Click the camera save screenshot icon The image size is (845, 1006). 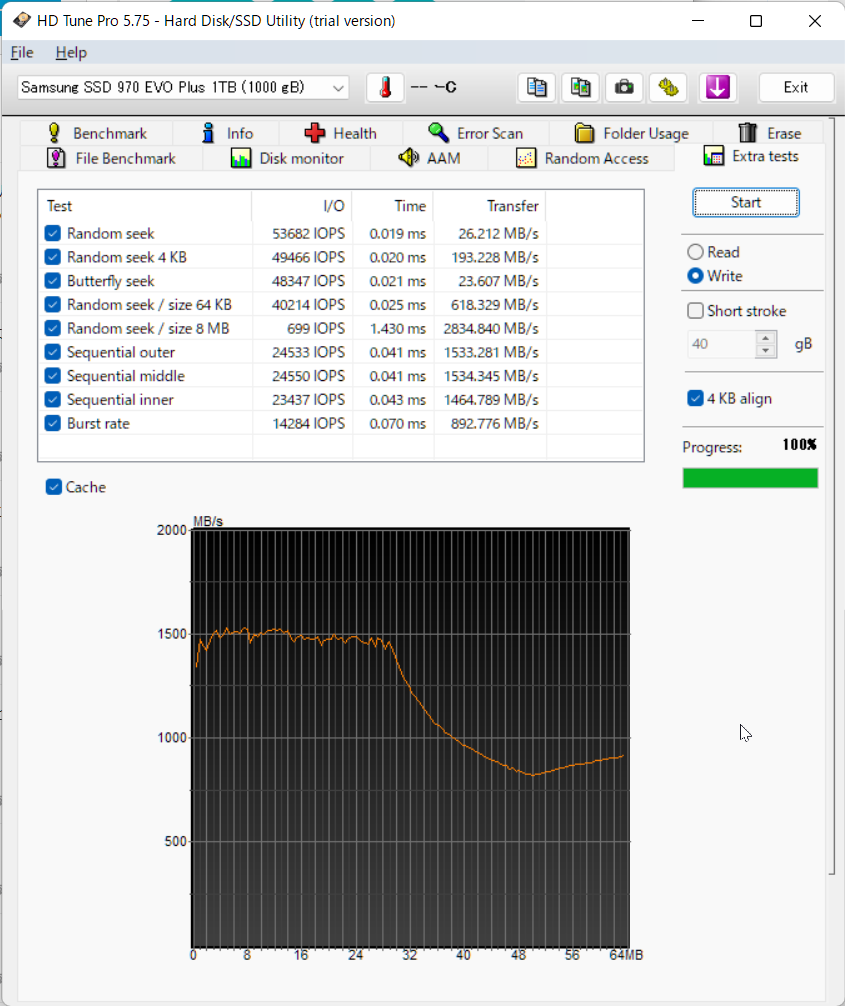[x=624, y=87]
